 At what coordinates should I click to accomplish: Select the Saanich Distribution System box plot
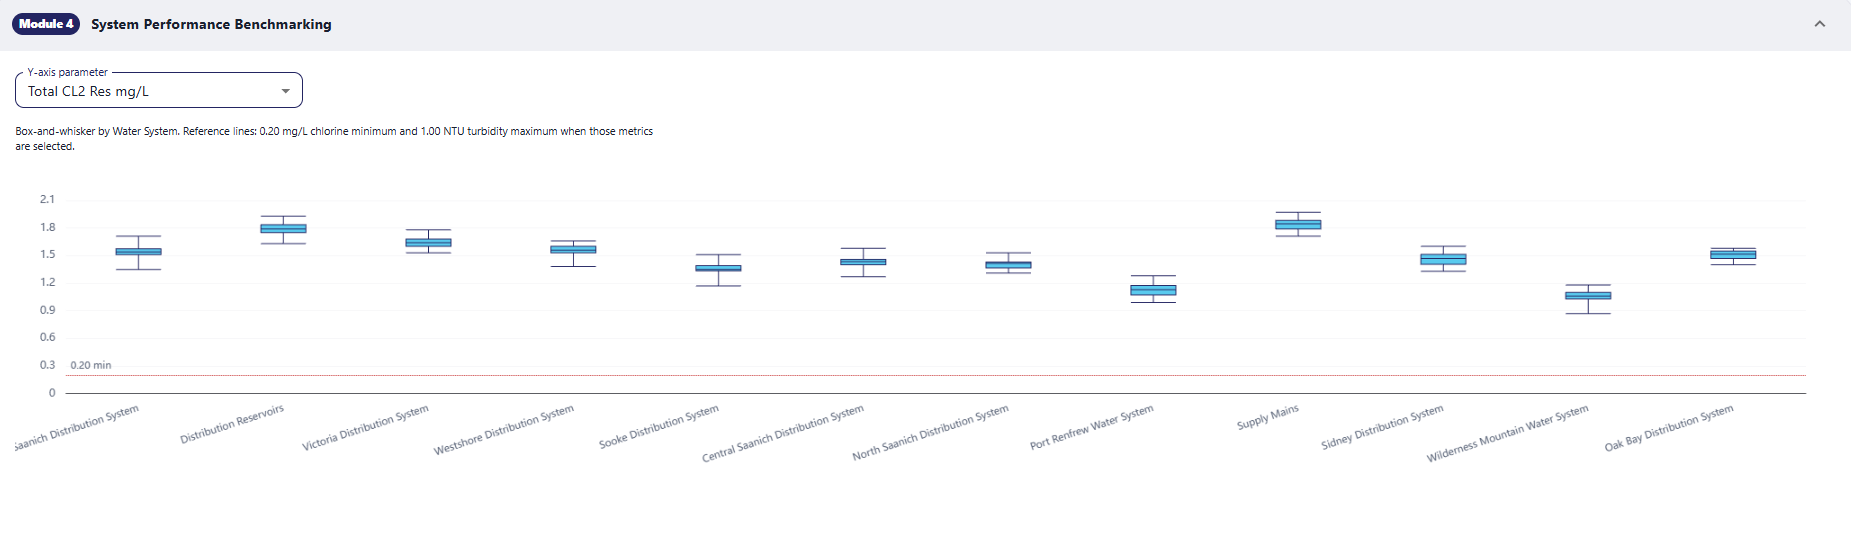pyautogui.click(x=138, y=252)
